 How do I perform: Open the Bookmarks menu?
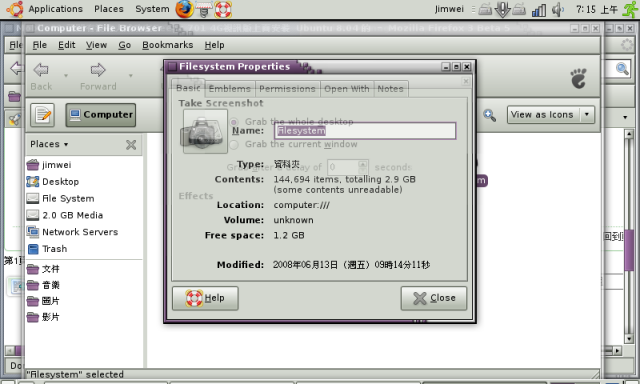coord(167,45)
